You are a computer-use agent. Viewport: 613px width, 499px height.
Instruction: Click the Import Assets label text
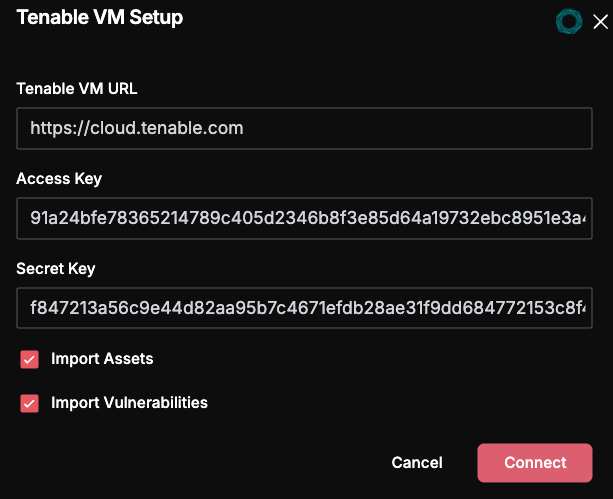(102, 359)
